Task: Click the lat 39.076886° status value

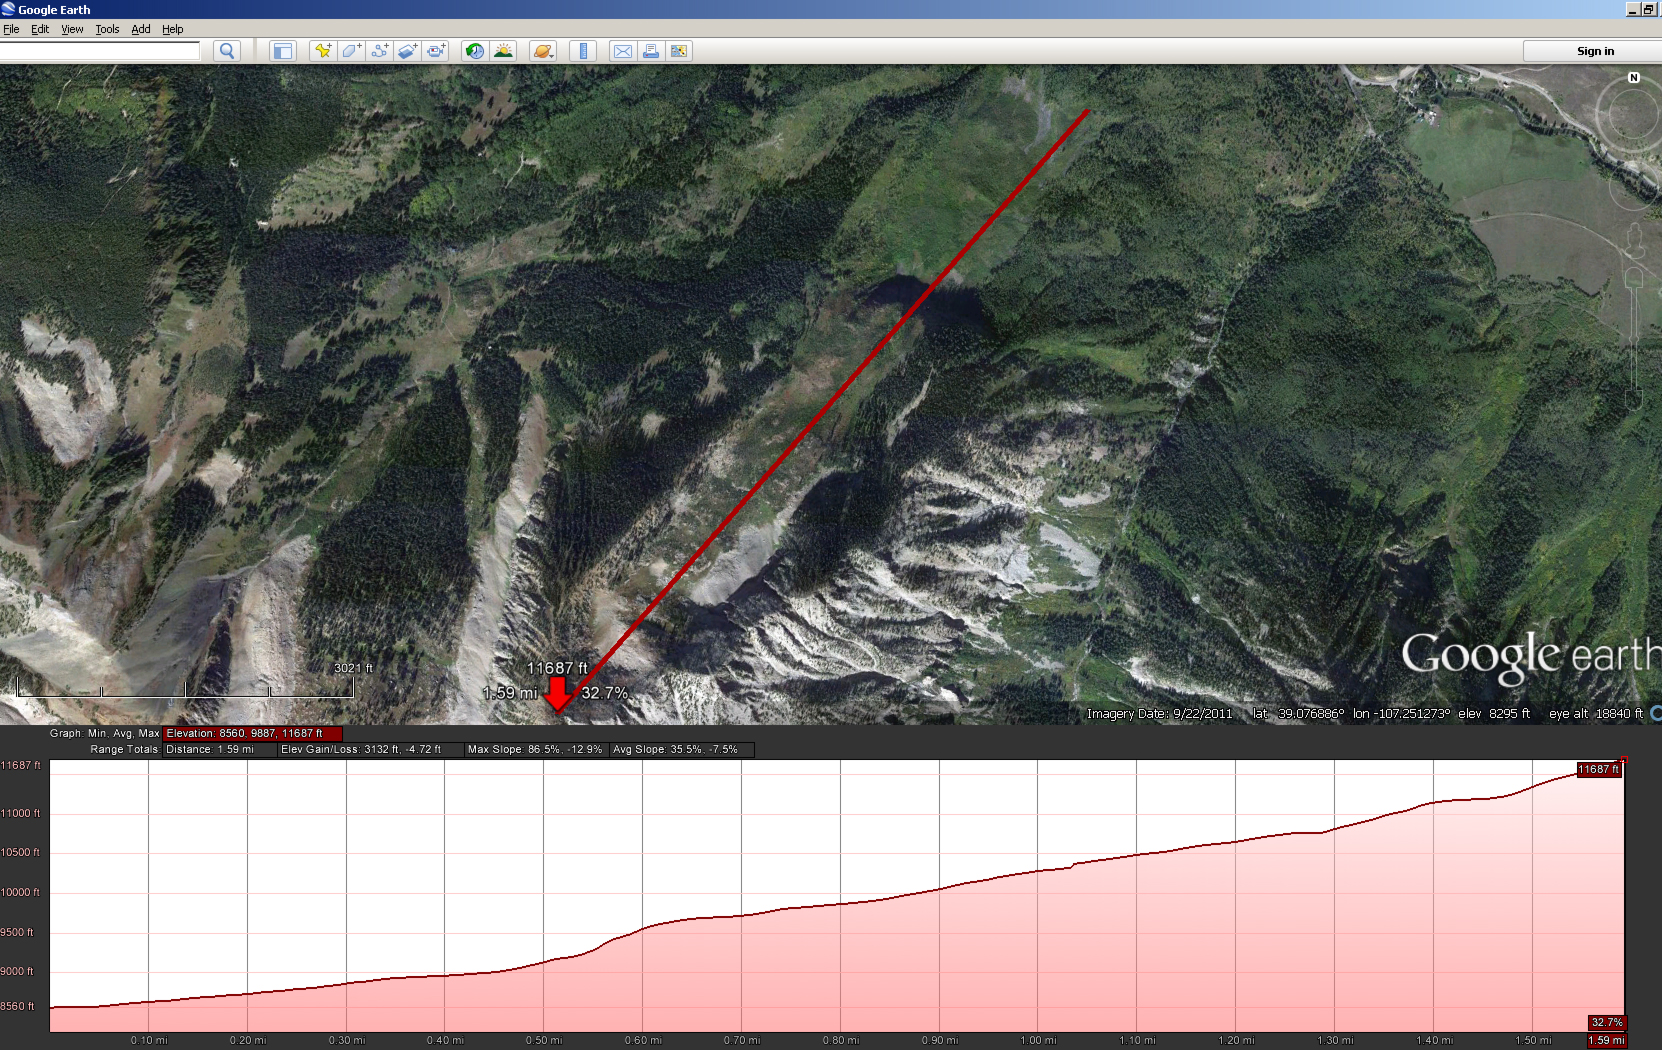Action: (1298, 714)
